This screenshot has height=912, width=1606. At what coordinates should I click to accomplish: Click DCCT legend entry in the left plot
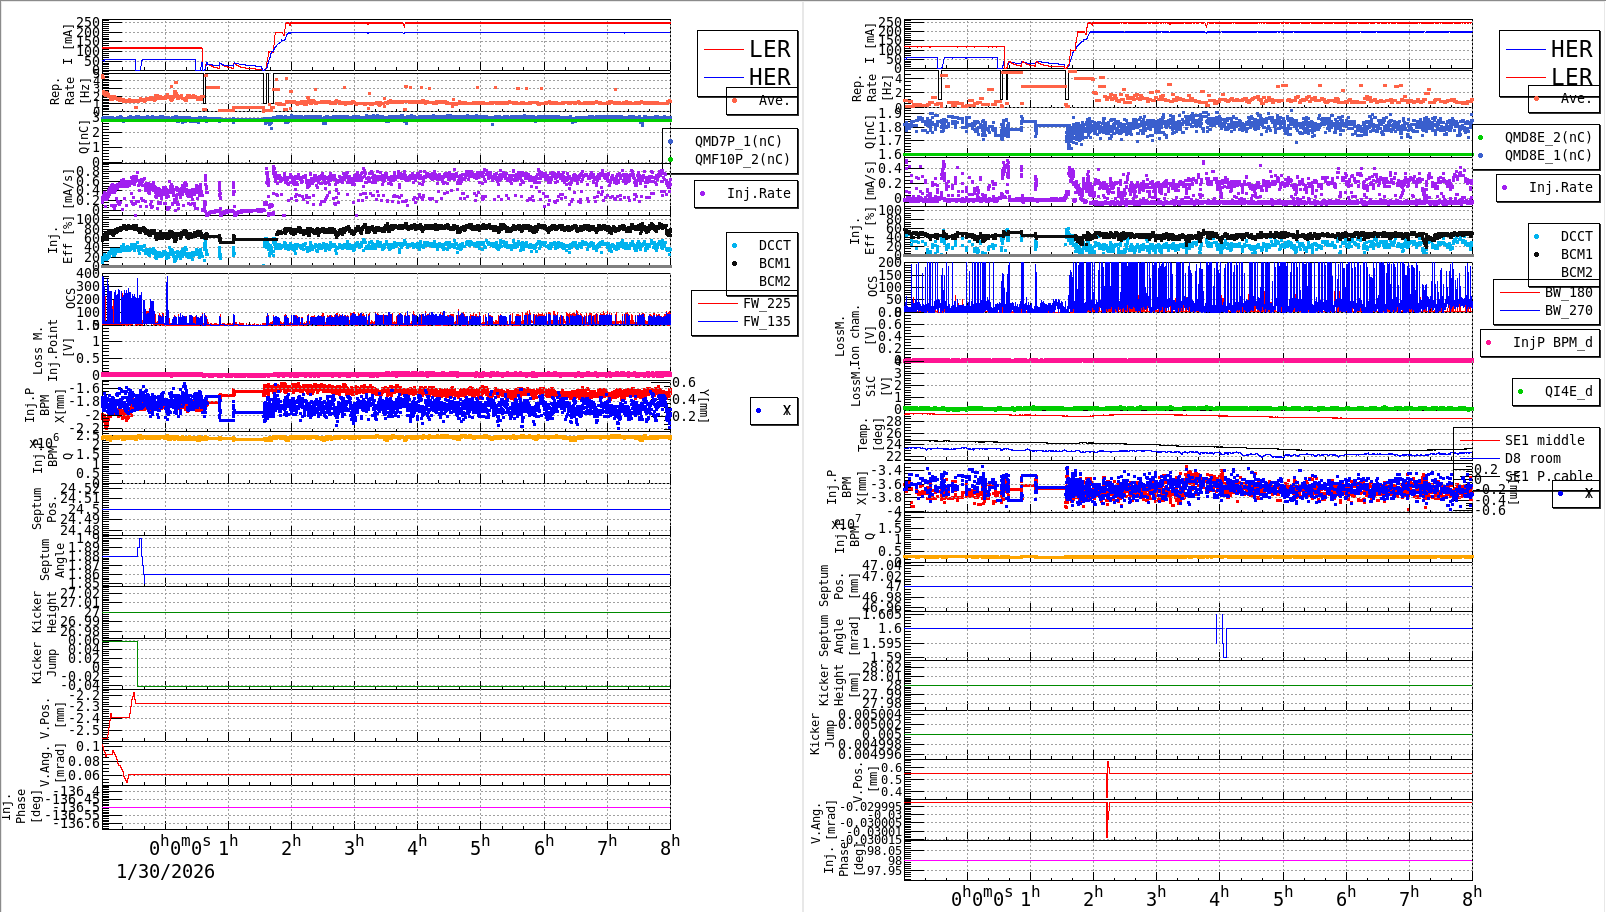click(775, 245)
